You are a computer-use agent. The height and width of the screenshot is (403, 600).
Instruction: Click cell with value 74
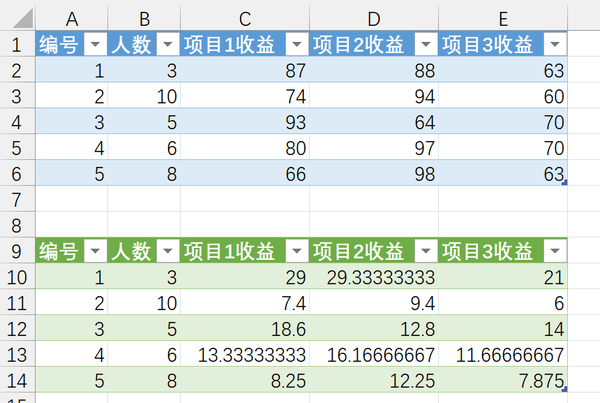pos(245,96)
